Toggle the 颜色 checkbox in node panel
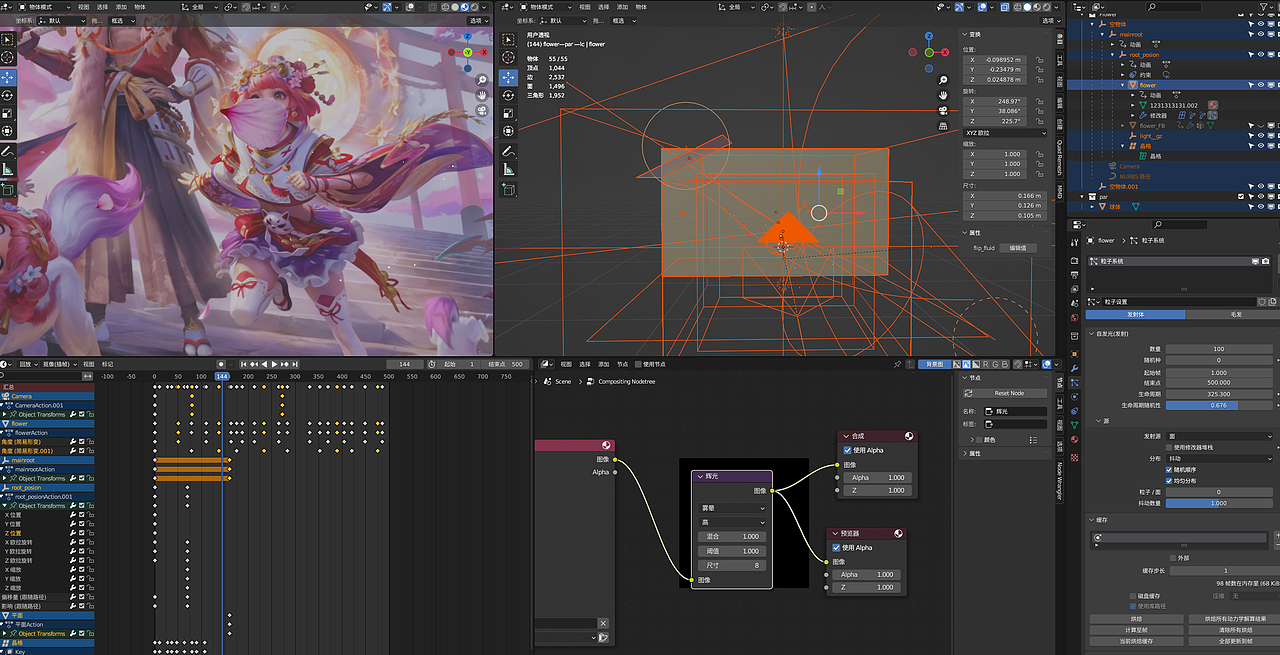 (977, 439)
